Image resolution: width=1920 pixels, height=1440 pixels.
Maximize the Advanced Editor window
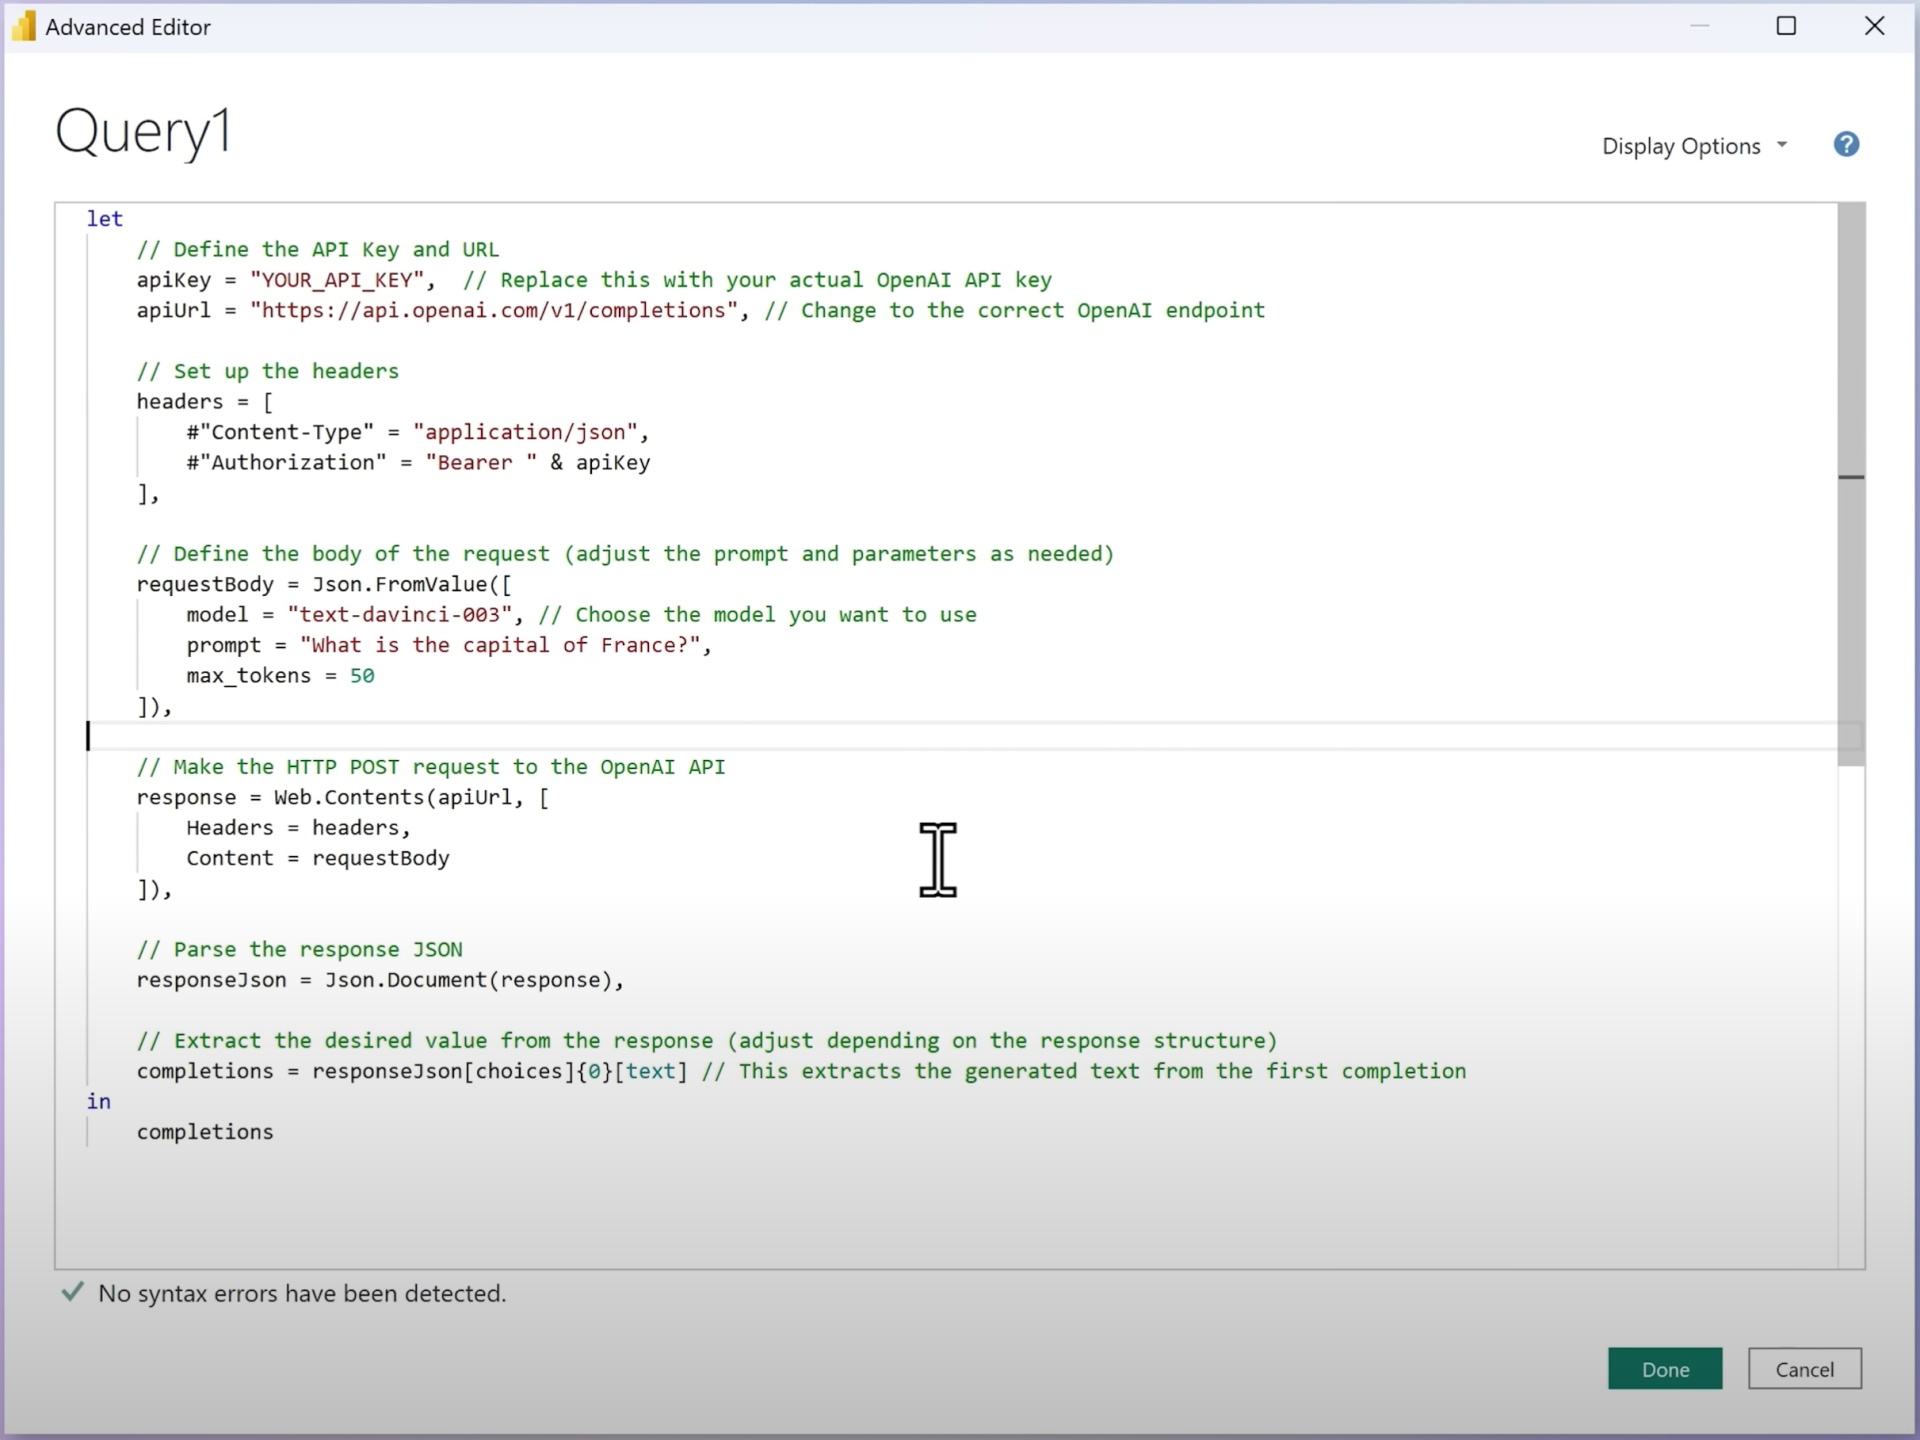click(1786, 26)
